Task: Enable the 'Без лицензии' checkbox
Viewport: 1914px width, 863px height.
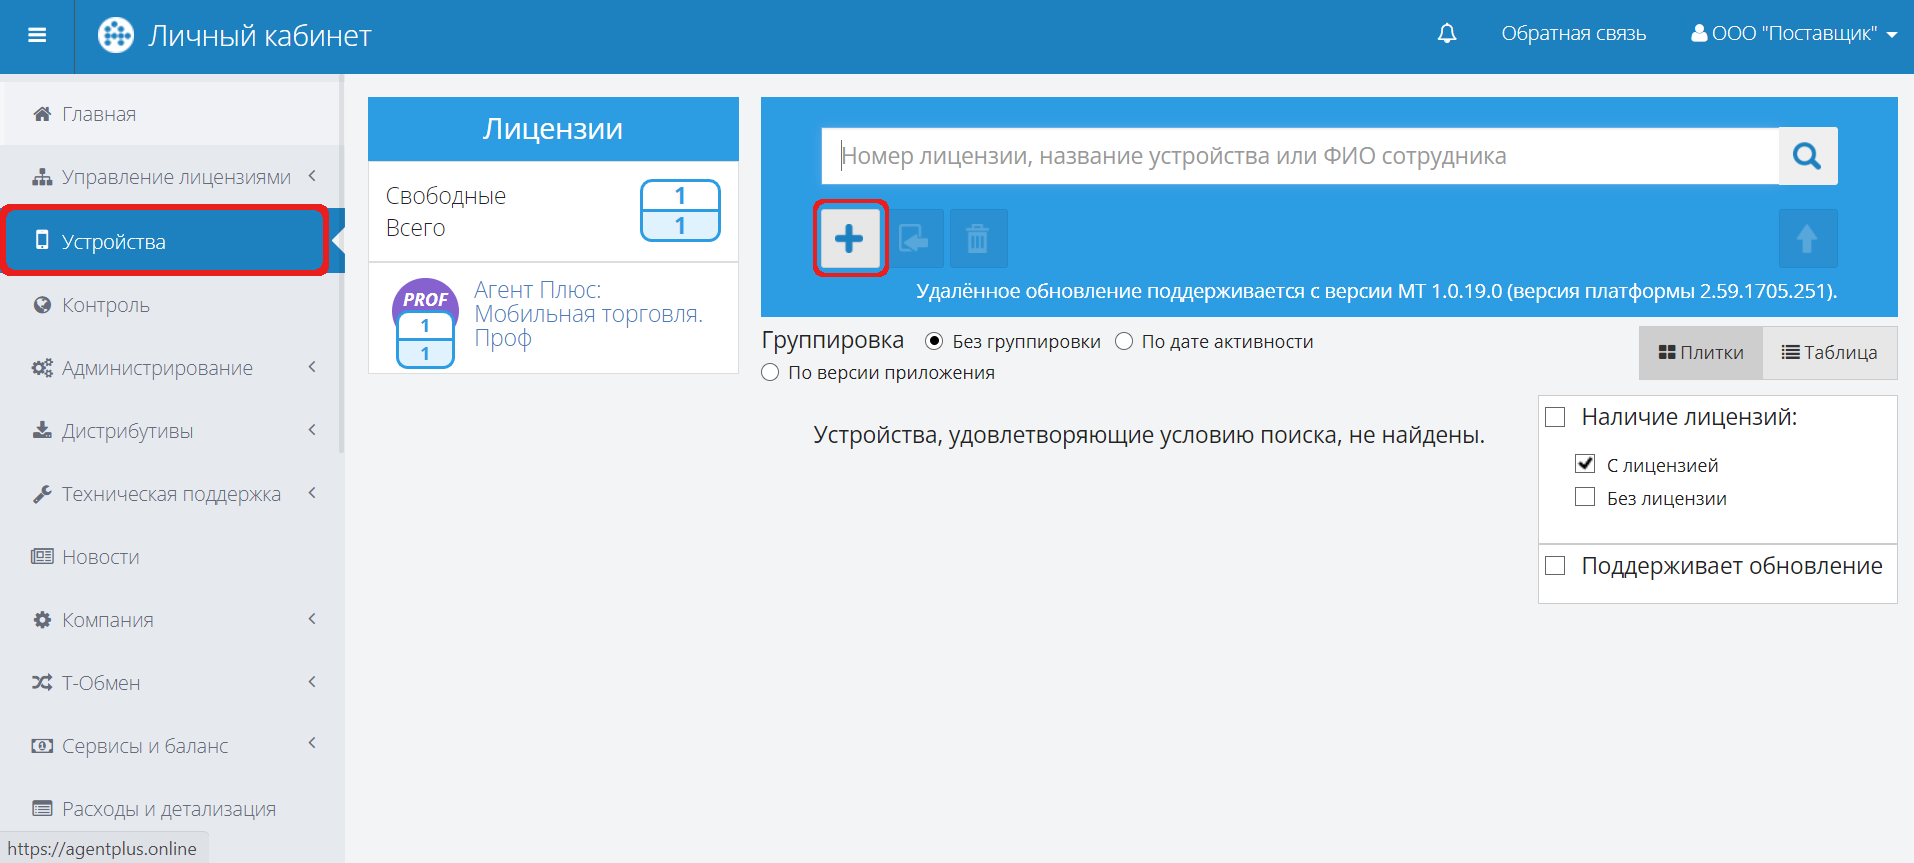Action: click(1585, 497)
